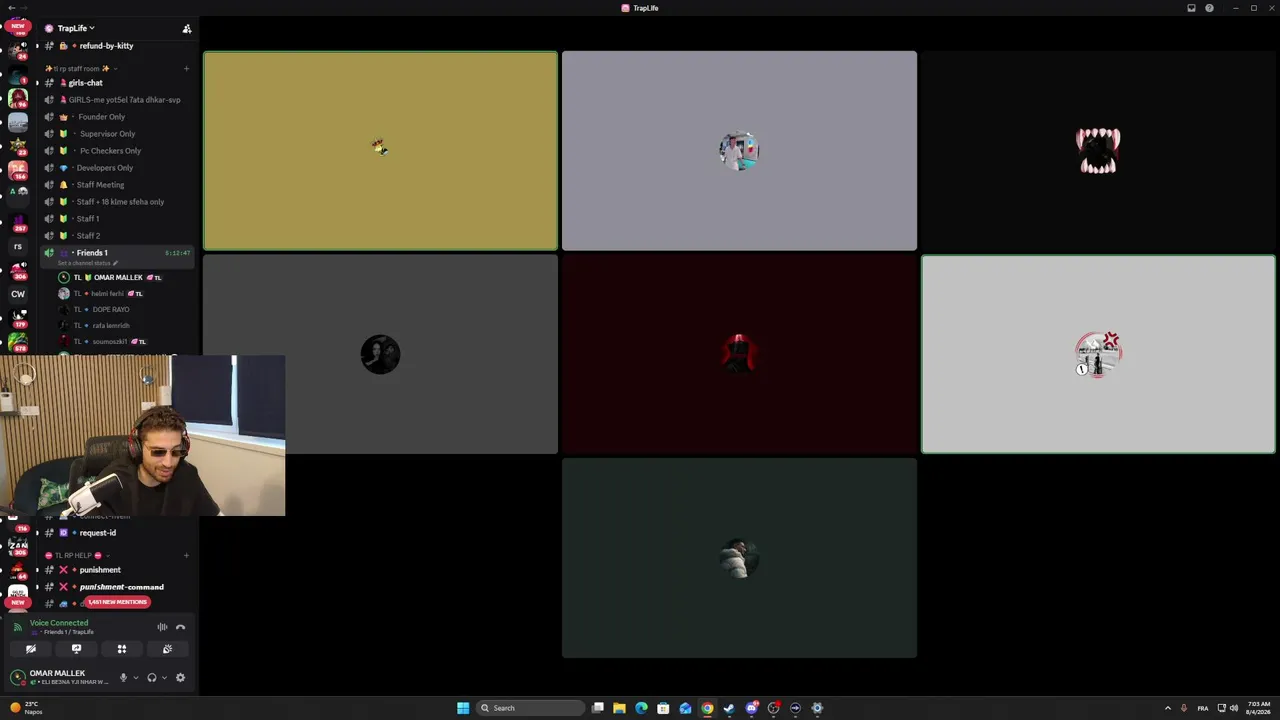This screenshot has height=720, width=1280.
Task: Turn on the camera in voice panel
Action: [31, 649]
